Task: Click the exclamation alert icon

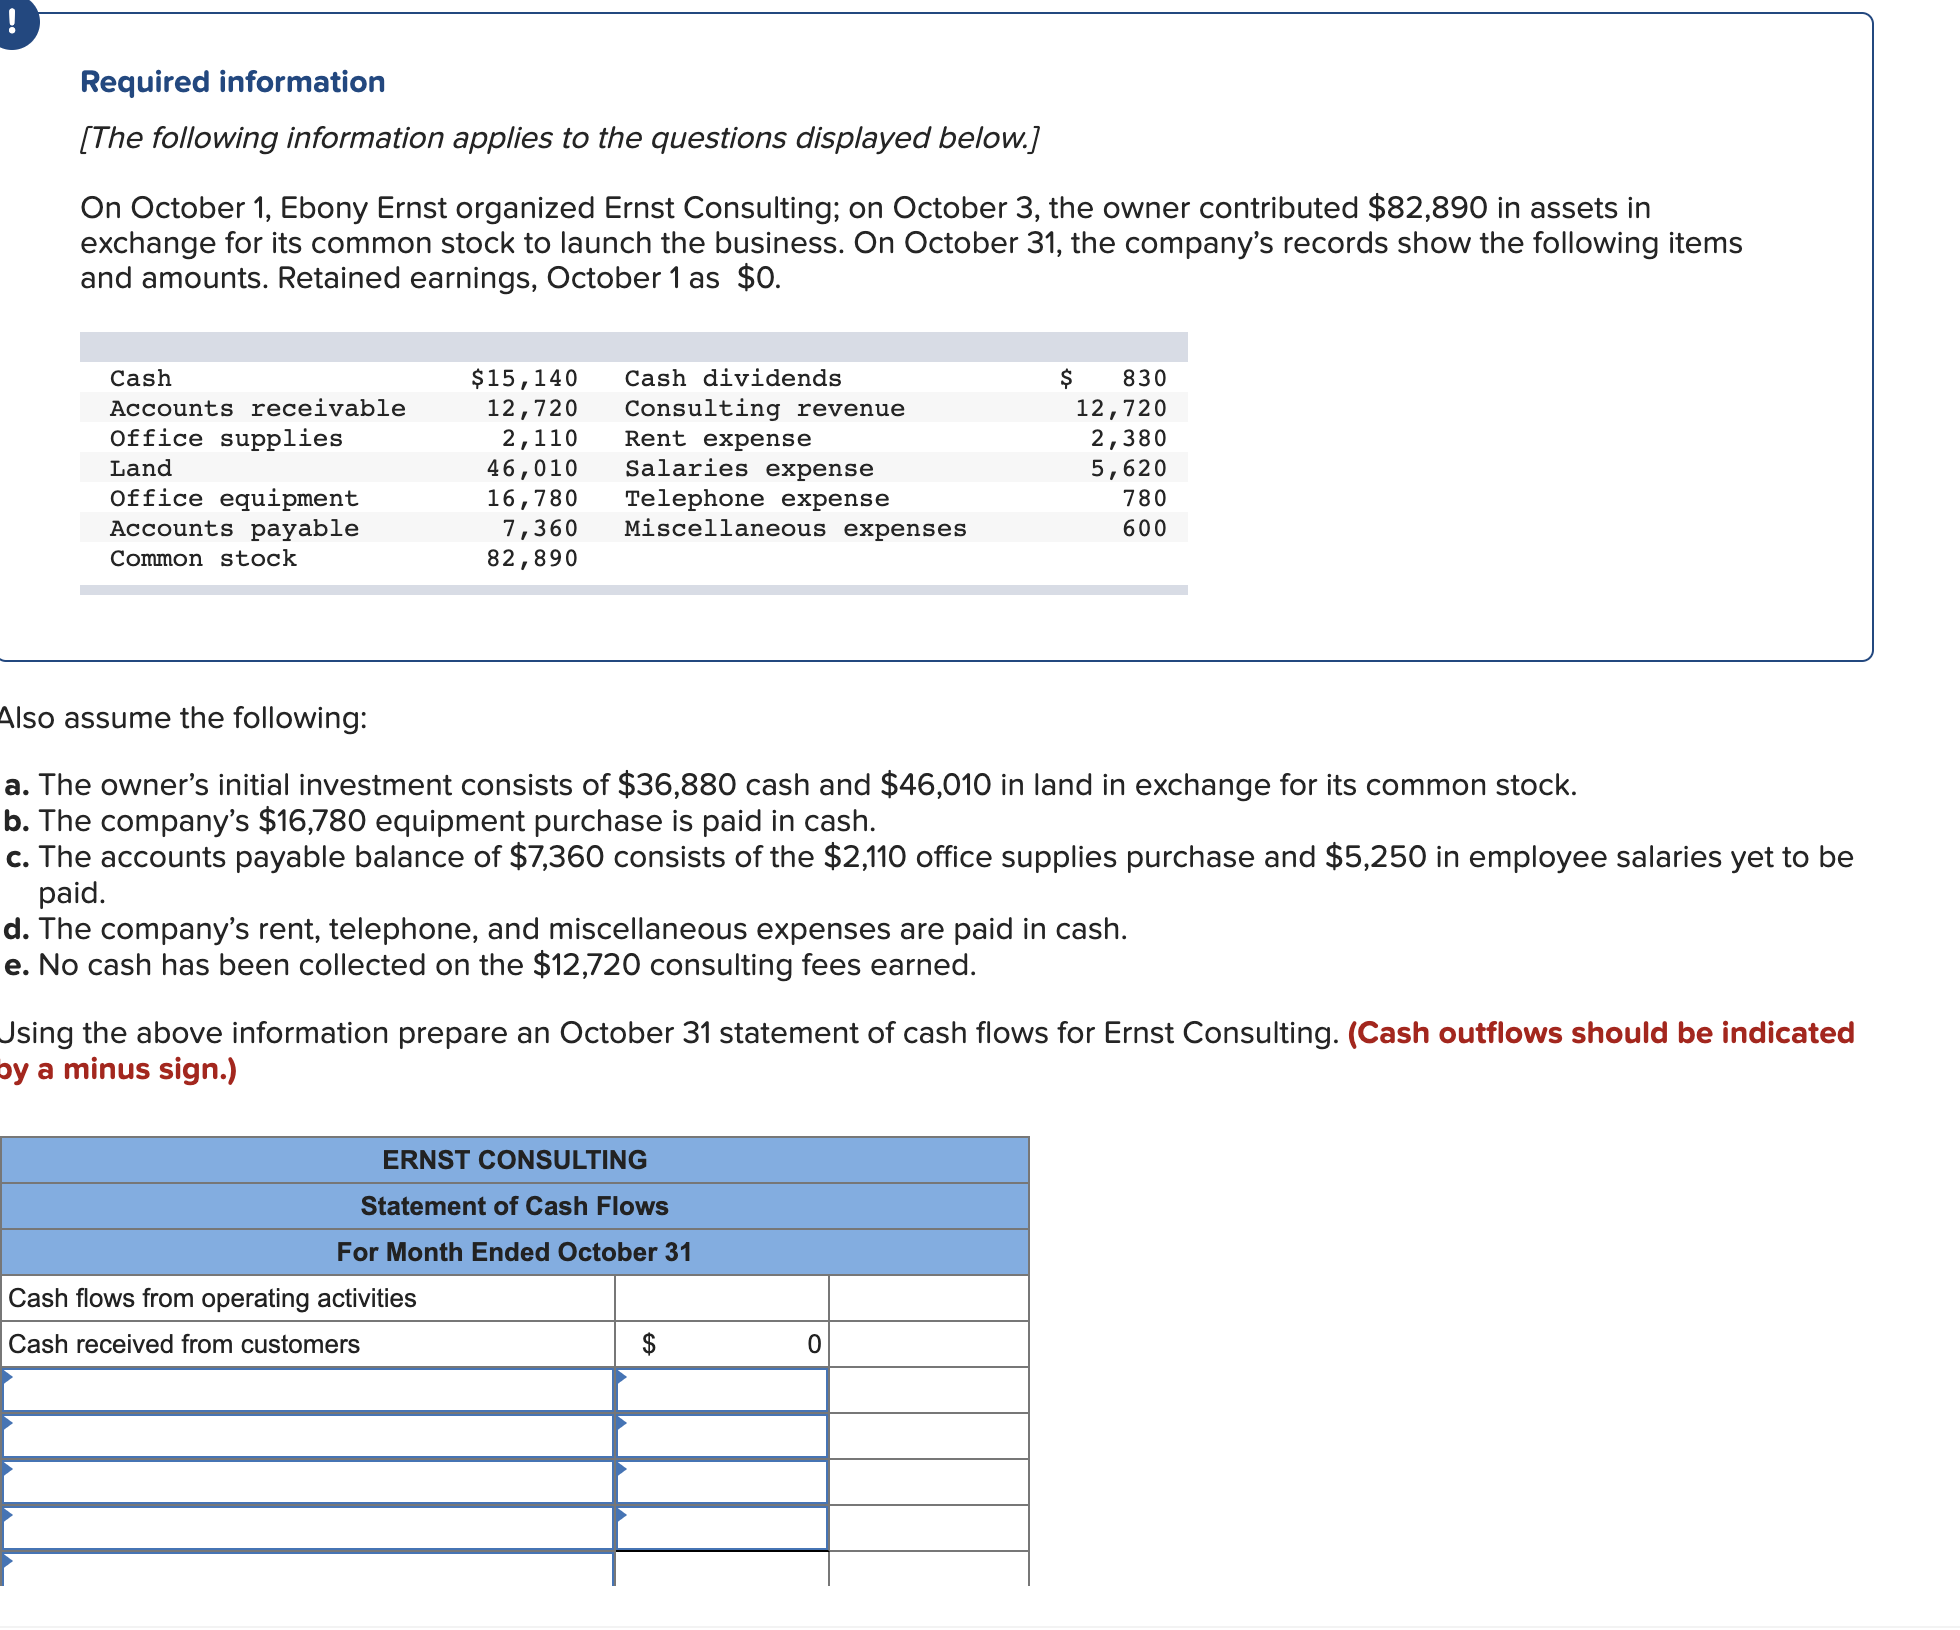Action: (x=14, y=22)
